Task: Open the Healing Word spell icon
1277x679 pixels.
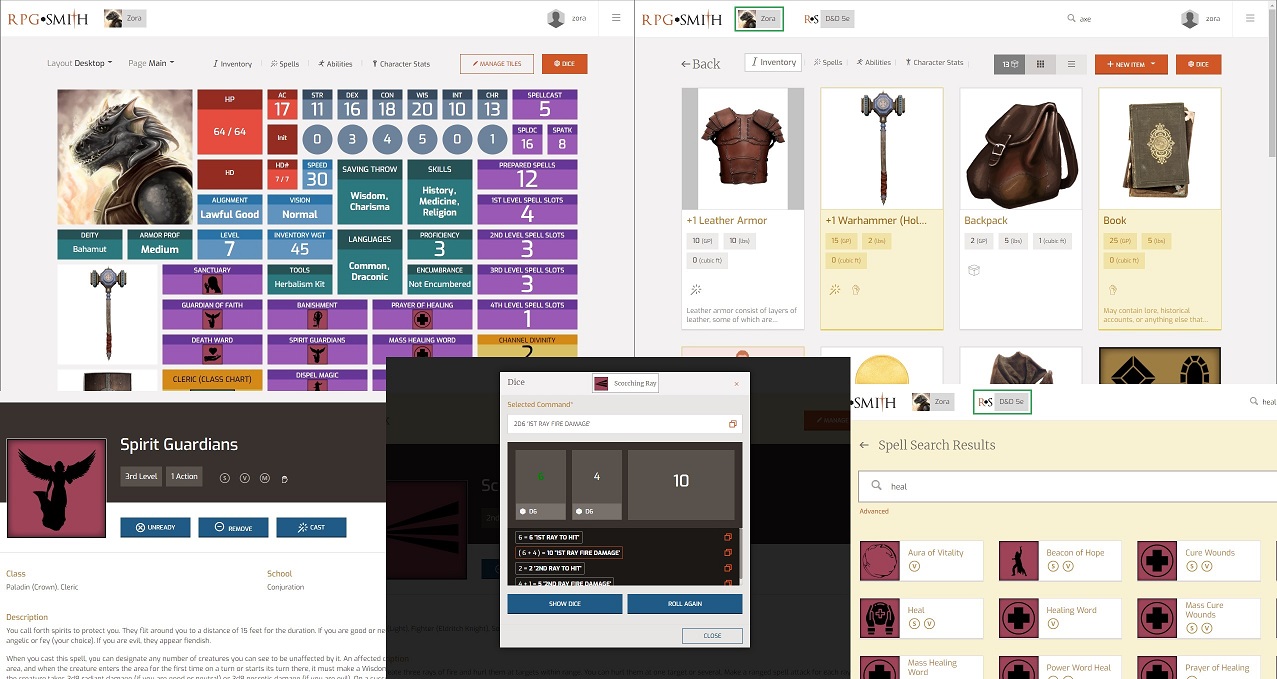Action: tap(1018, 618)
